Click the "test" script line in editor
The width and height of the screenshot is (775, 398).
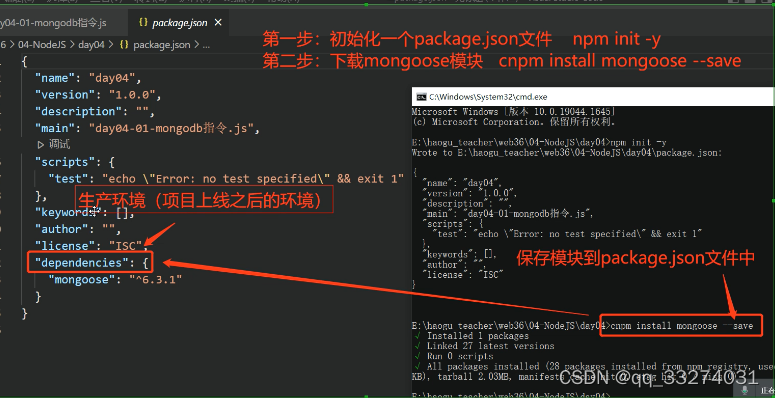point(226,178)
